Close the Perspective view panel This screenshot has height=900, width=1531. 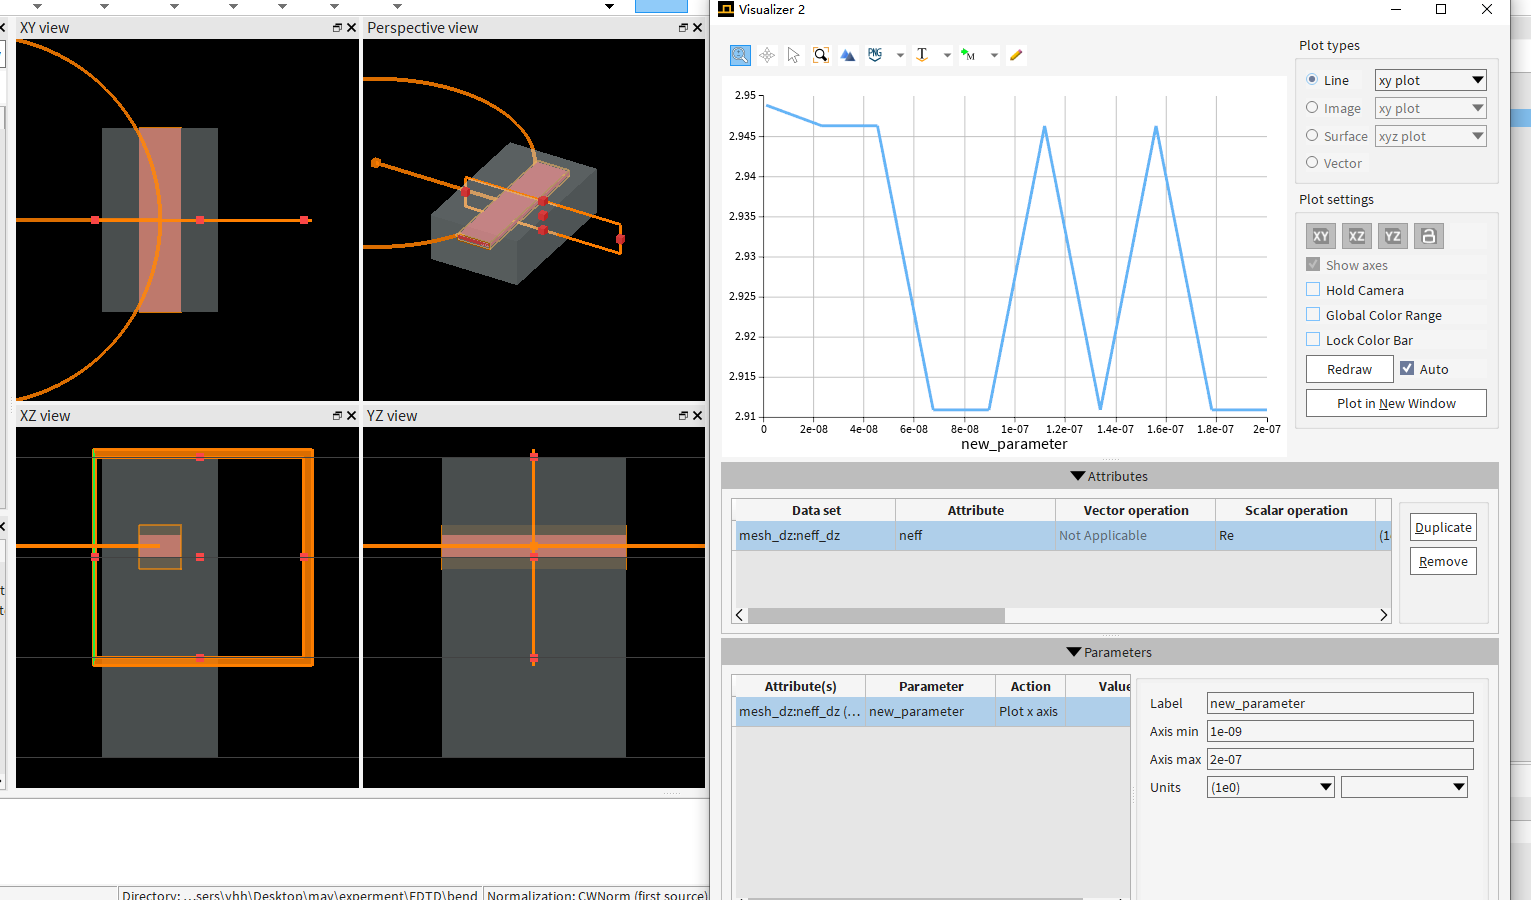click(x=697, y=28)
